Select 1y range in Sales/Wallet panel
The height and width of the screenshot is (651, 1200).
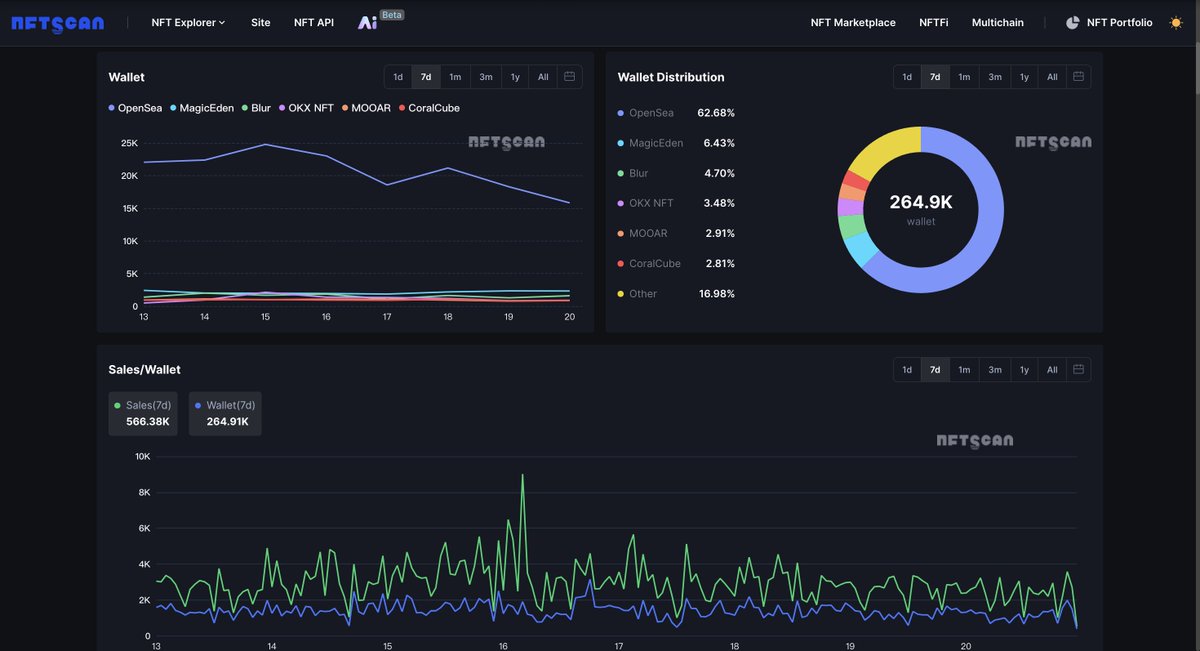[1024, 369]
